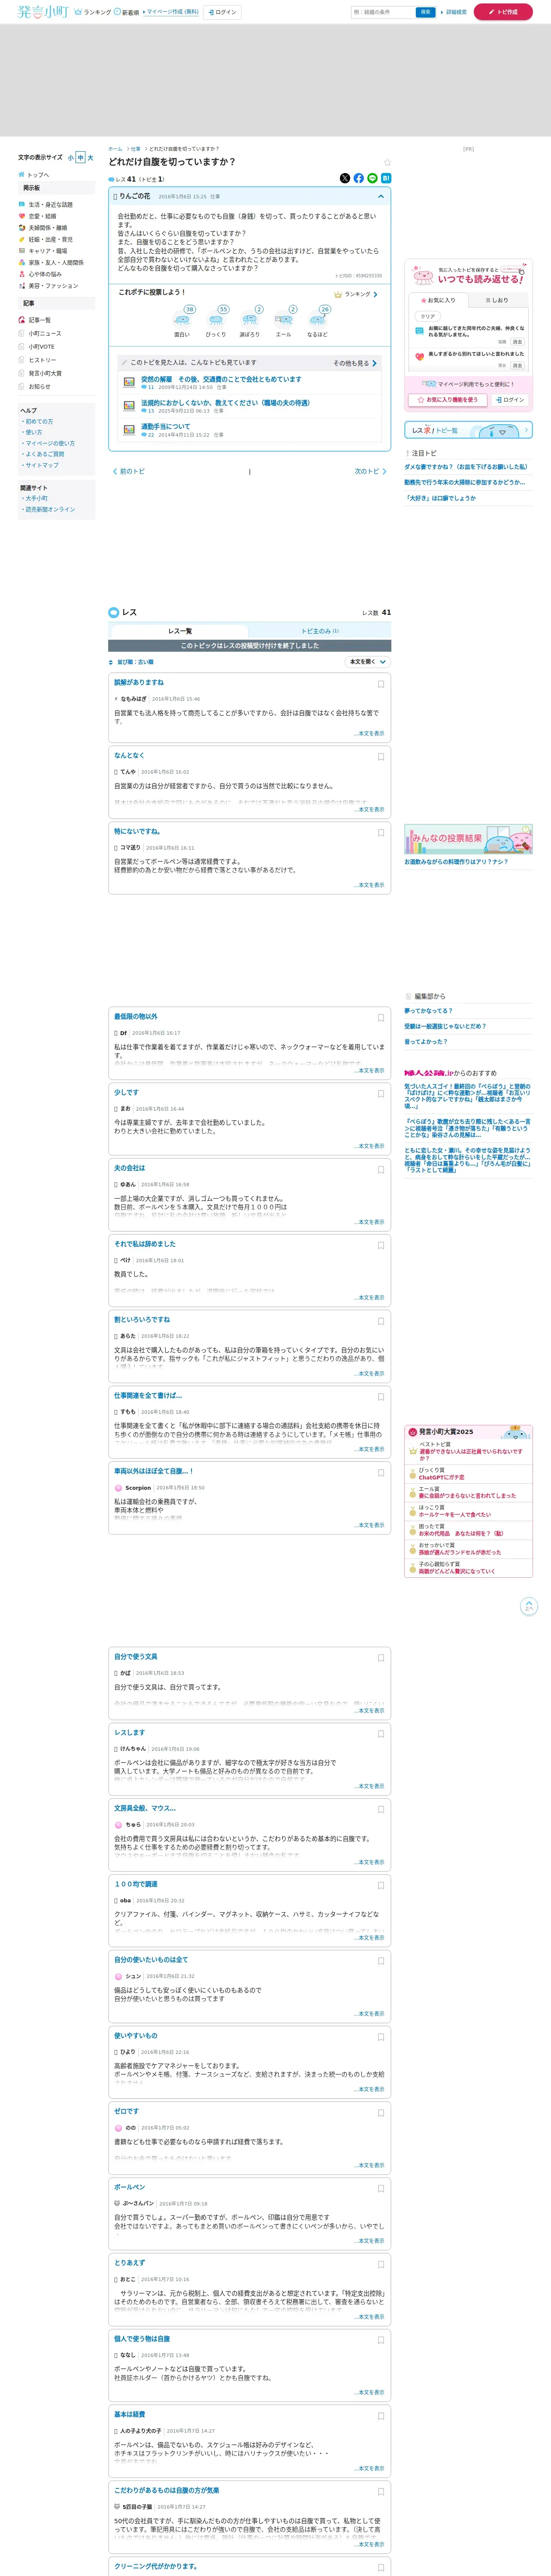Open キャリア・職場 board in sidebar
The image size is (551, 2576).
point(43,251)
